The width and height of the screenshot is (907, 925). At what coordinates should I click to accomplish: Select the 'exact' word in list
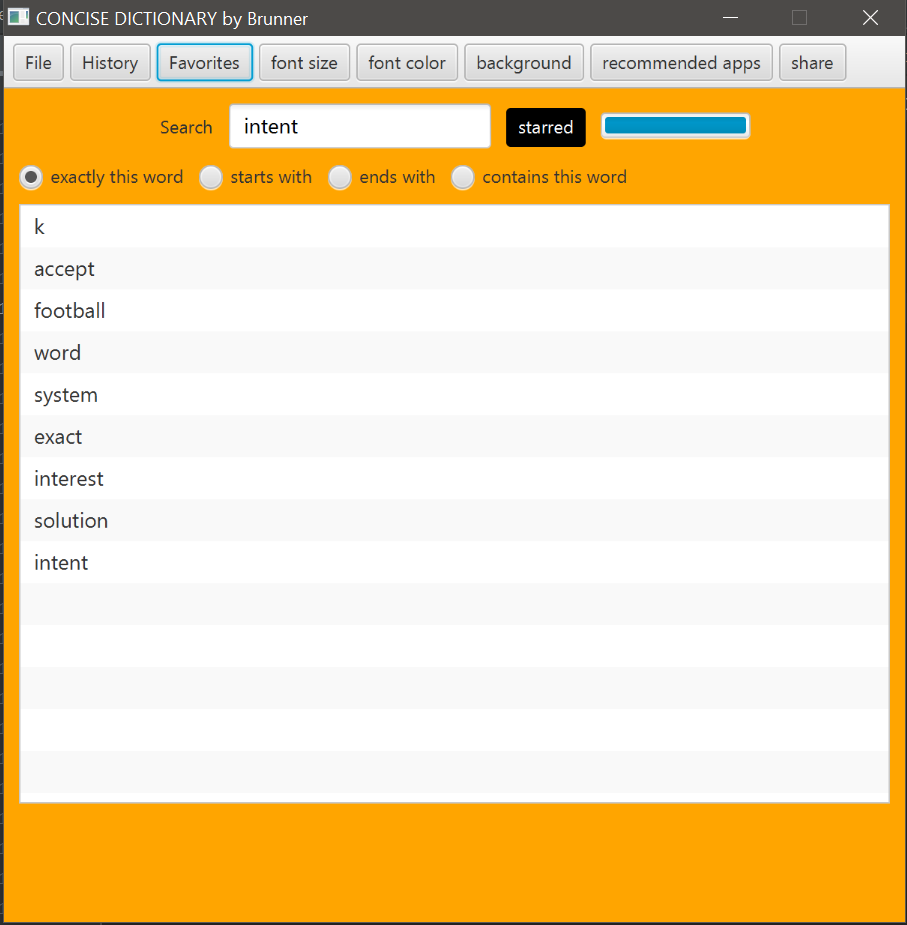(x=454, y=437)
